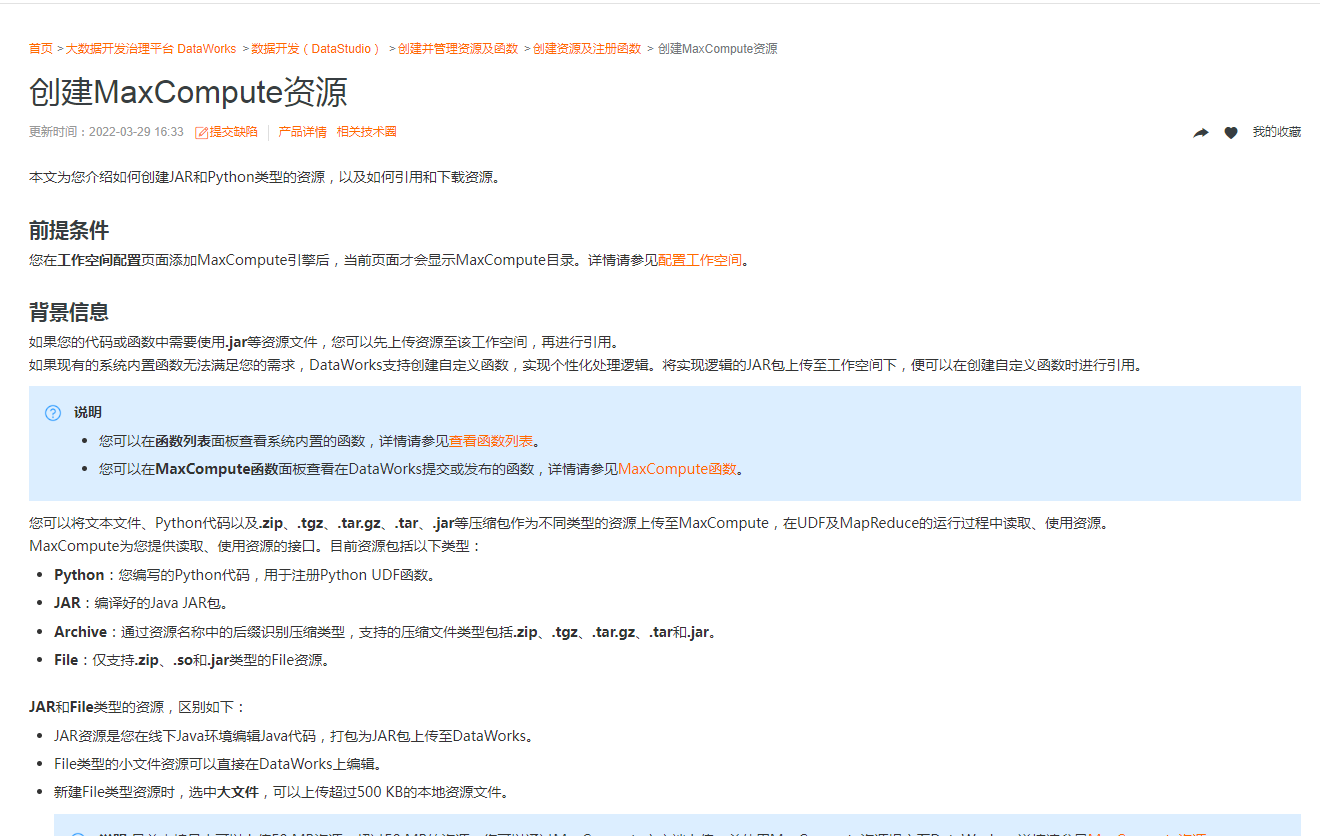Follow the 查看函数列表 link

pos(491,441)
